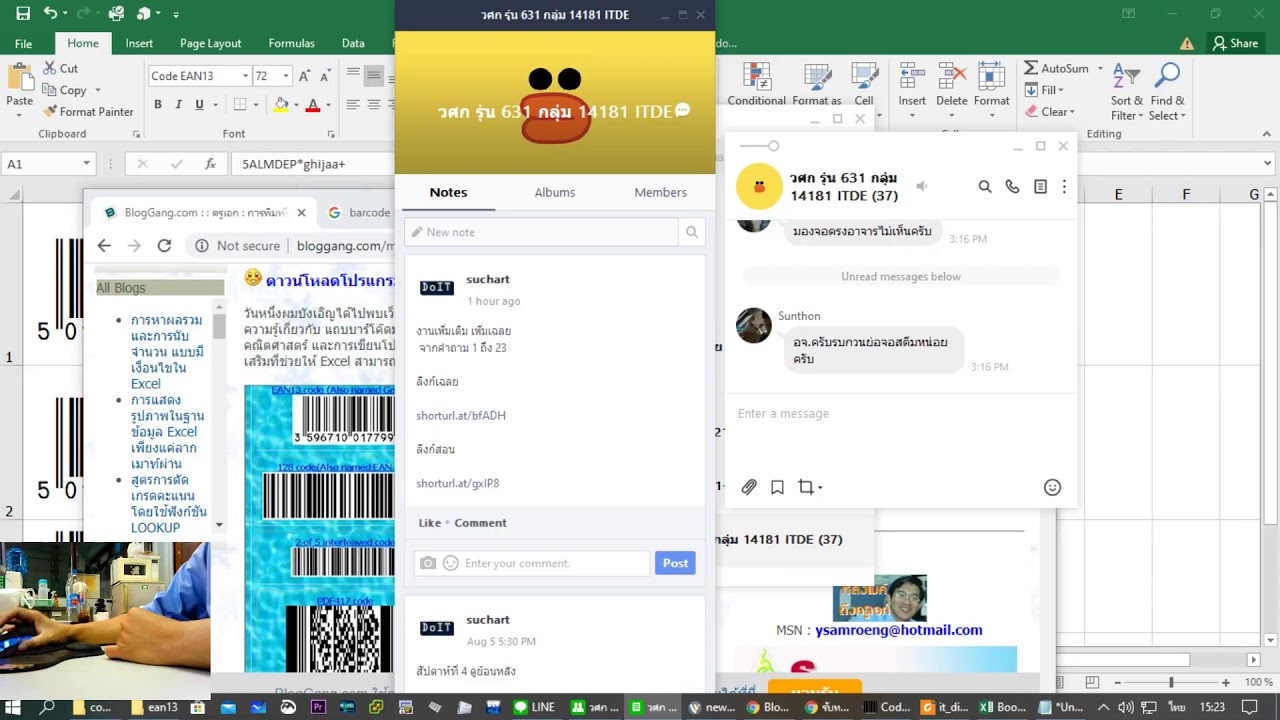
Task: Reload the BlogGang page in Chrome
Action: (164, 245)
